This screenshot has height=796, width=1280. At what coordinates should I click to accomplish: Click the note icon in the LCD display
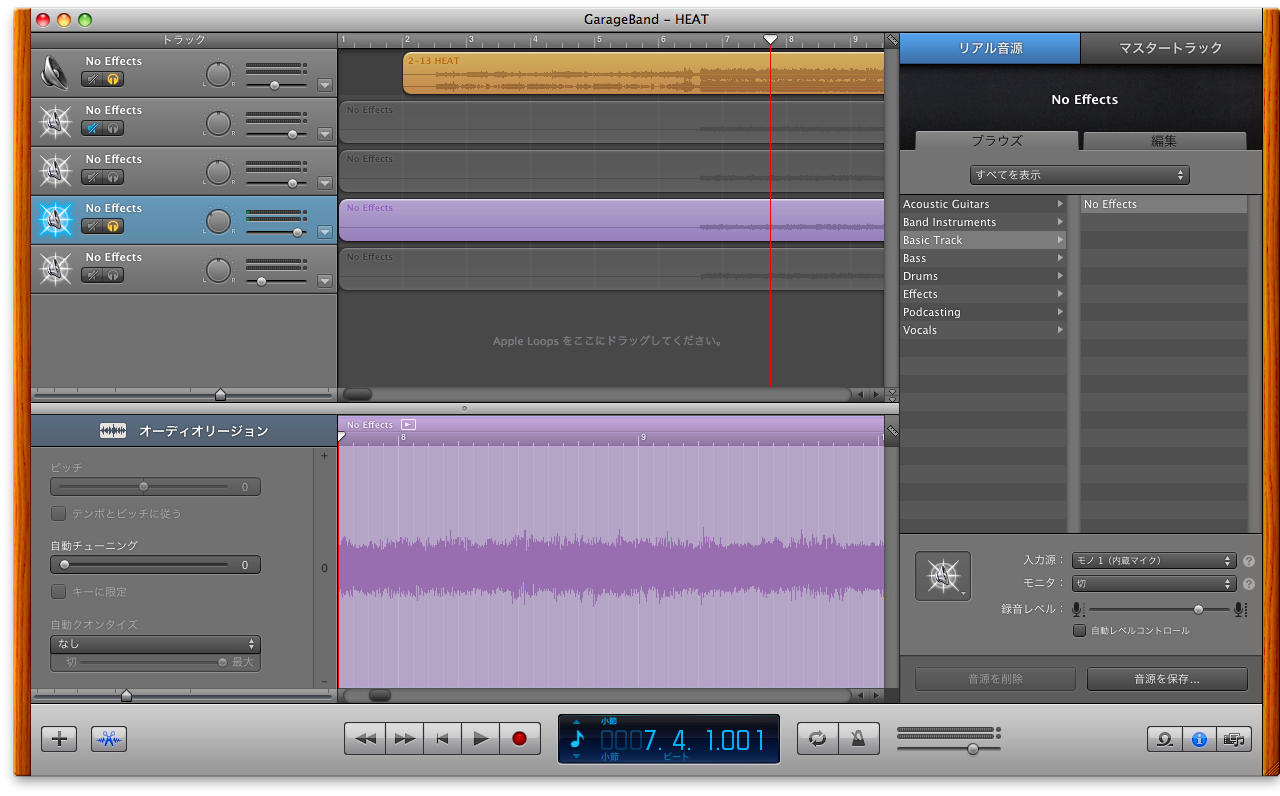tap(576, 739)
